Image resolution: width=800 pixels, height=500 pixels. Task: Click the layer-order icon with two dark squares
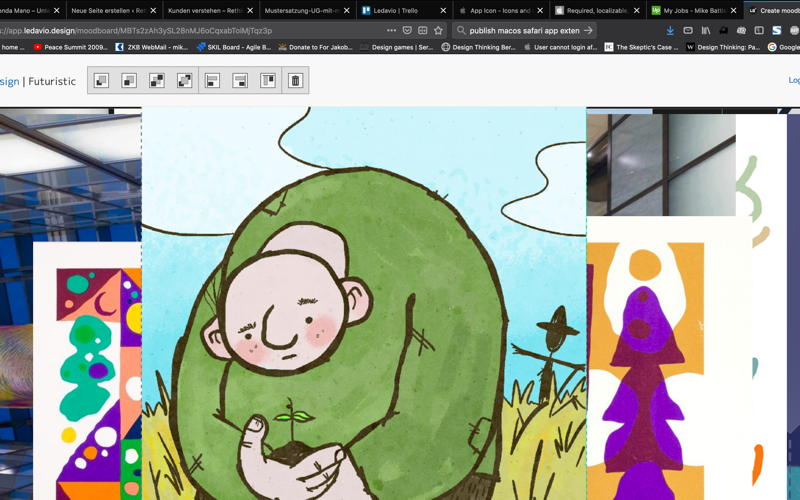click(157, 81)
